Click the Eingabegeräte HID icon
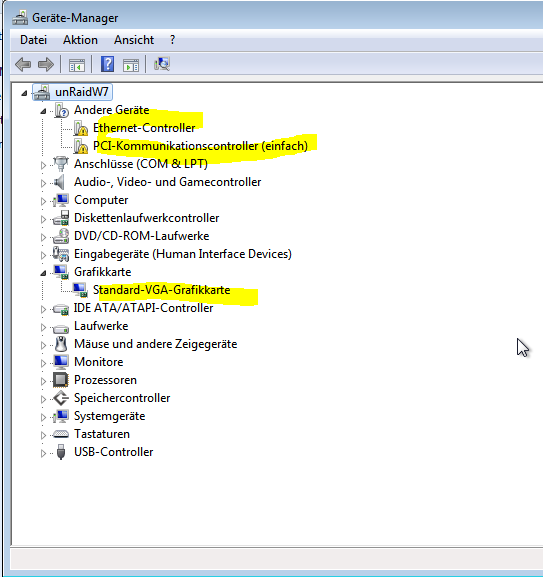The image size is (543, 577). (x=61, y=254)
